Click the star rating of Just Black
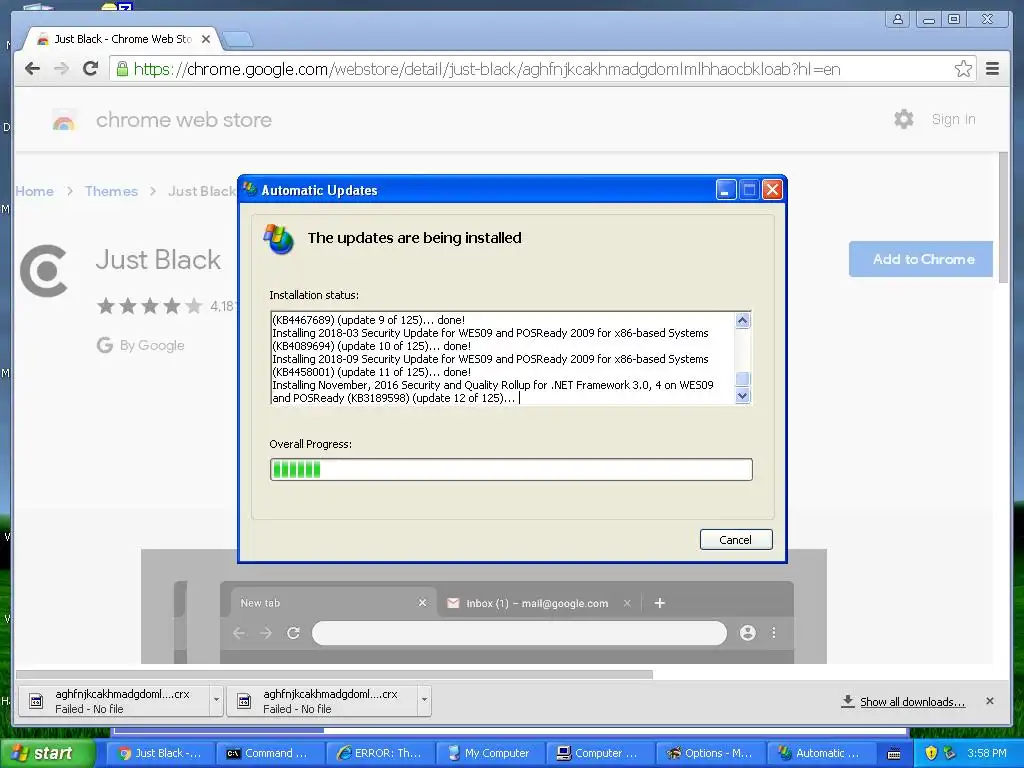Viewport: 1024px width, 768px height. click(150, 306)
